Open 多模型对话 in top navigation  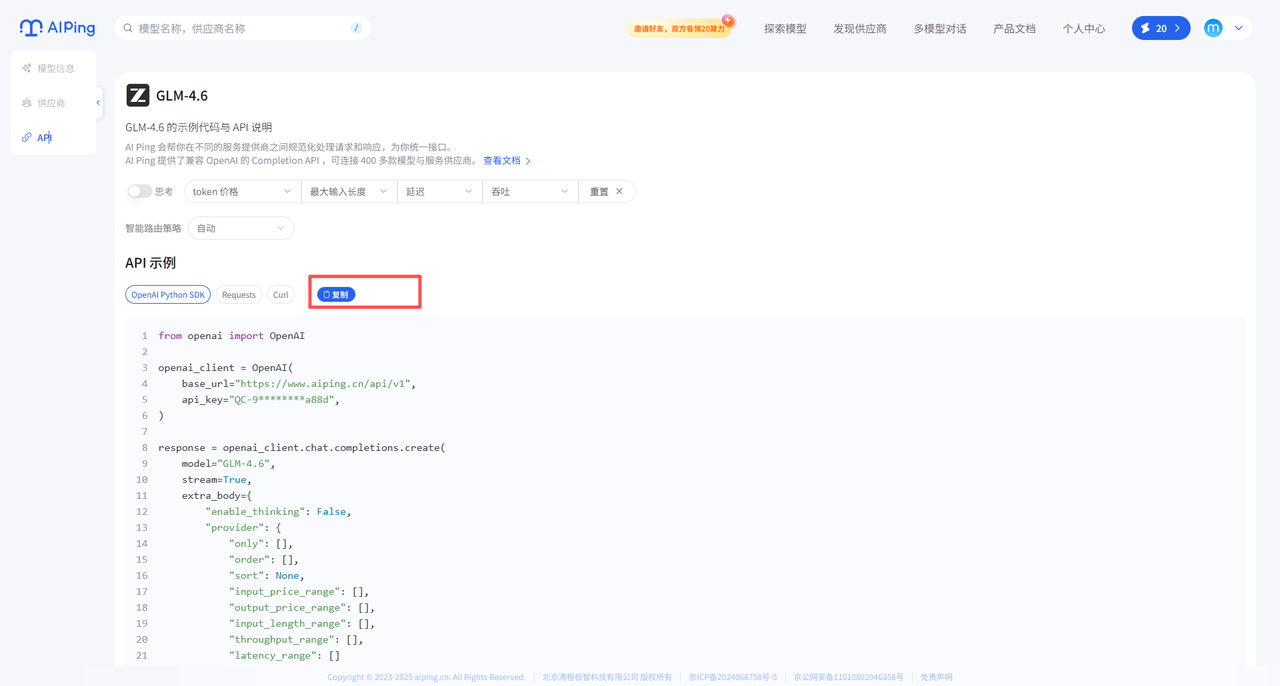[x=940, y=29]
